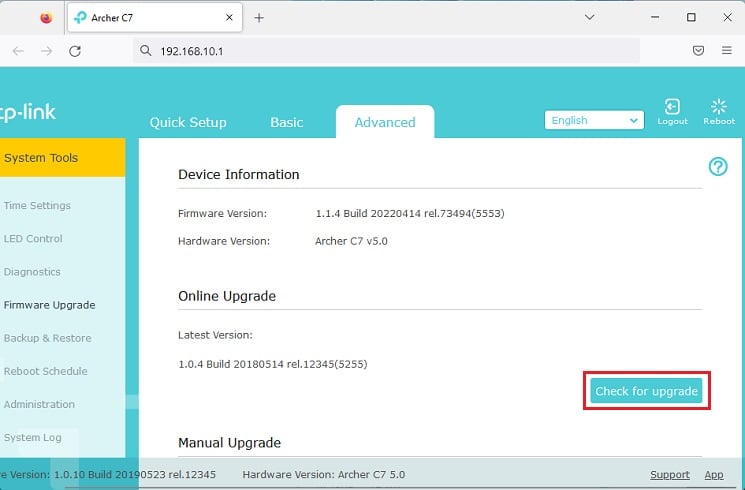Click the Firefox icon in the tab bar
This screenshot has width=745, height=490.
pyautogui.click(x=46, y=18)
